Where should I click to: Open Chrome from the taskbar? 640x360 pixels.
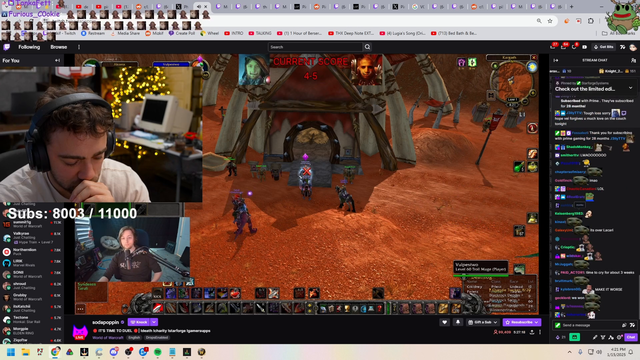55,352
